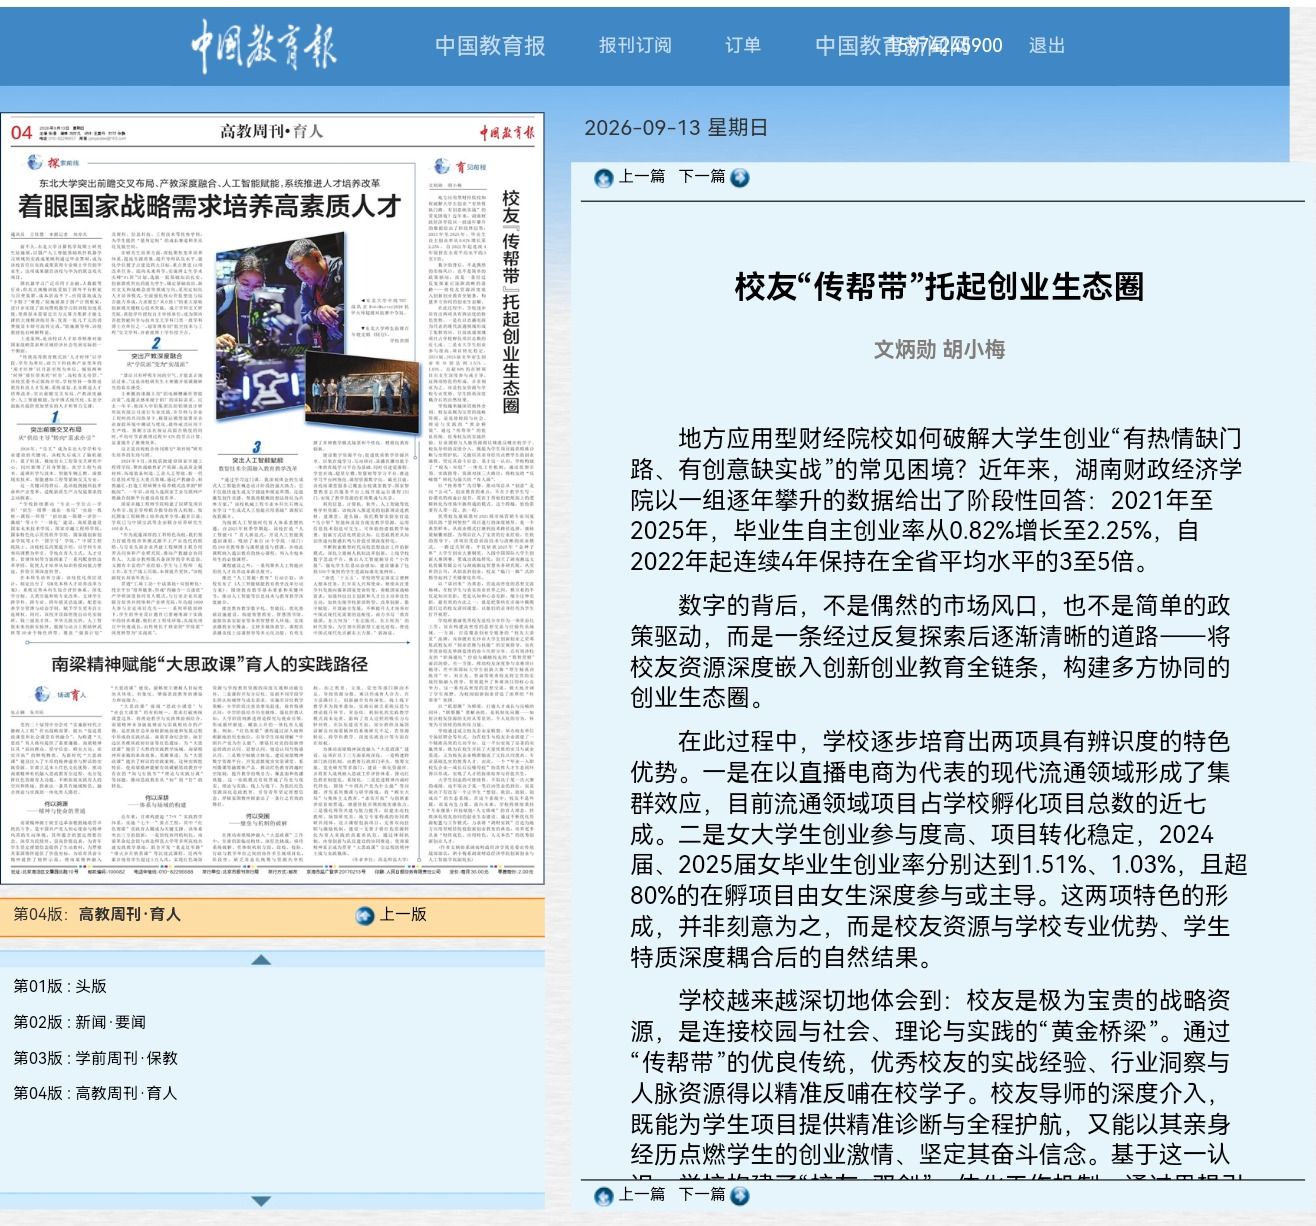Click the vertical 校友传帮带托起创业生态圈 headline on the page image
The width and height of the screenshot is (1316, 1226).
click(x=511, y=302)
